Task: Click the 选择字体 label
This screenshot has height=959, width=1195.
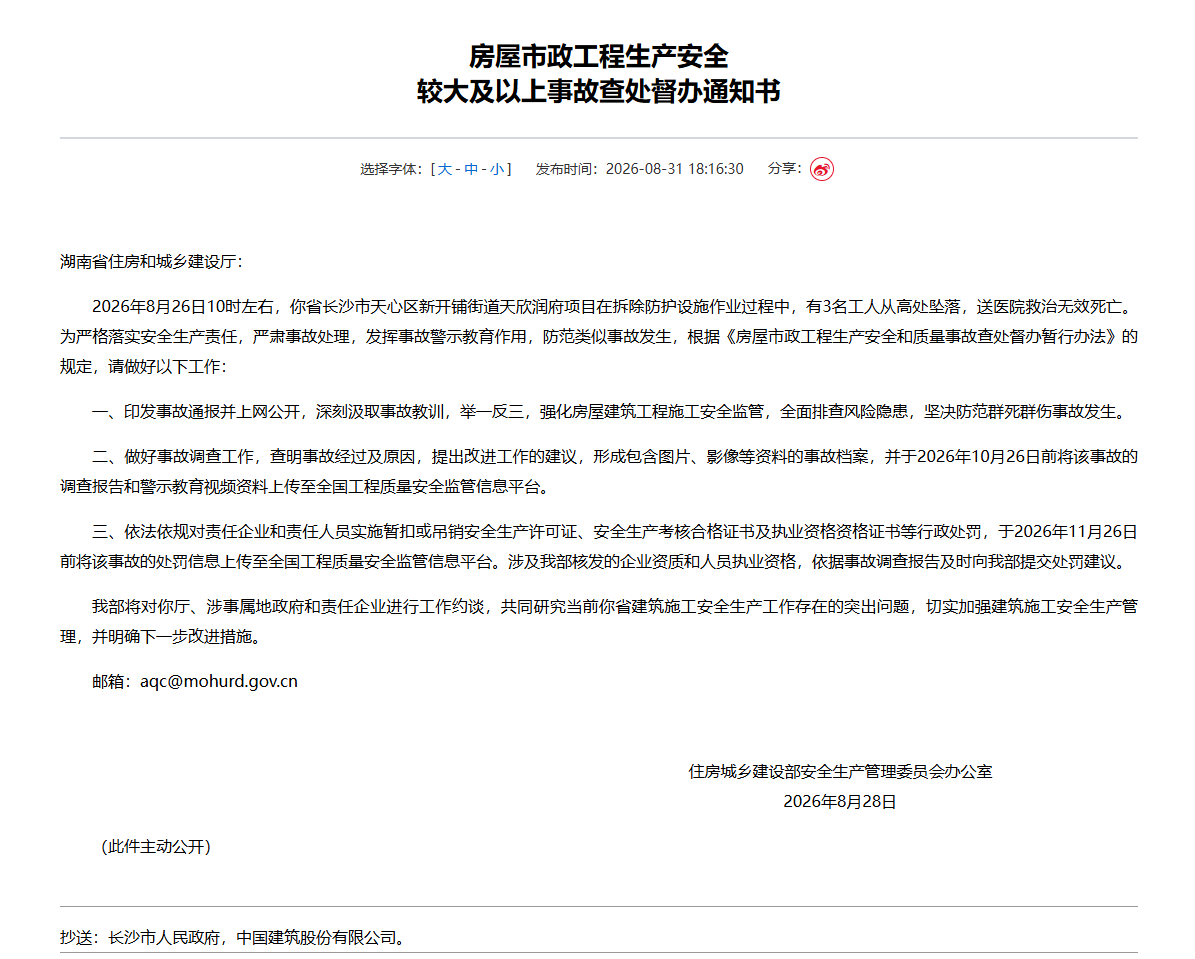Action: (x=391, y=169)
